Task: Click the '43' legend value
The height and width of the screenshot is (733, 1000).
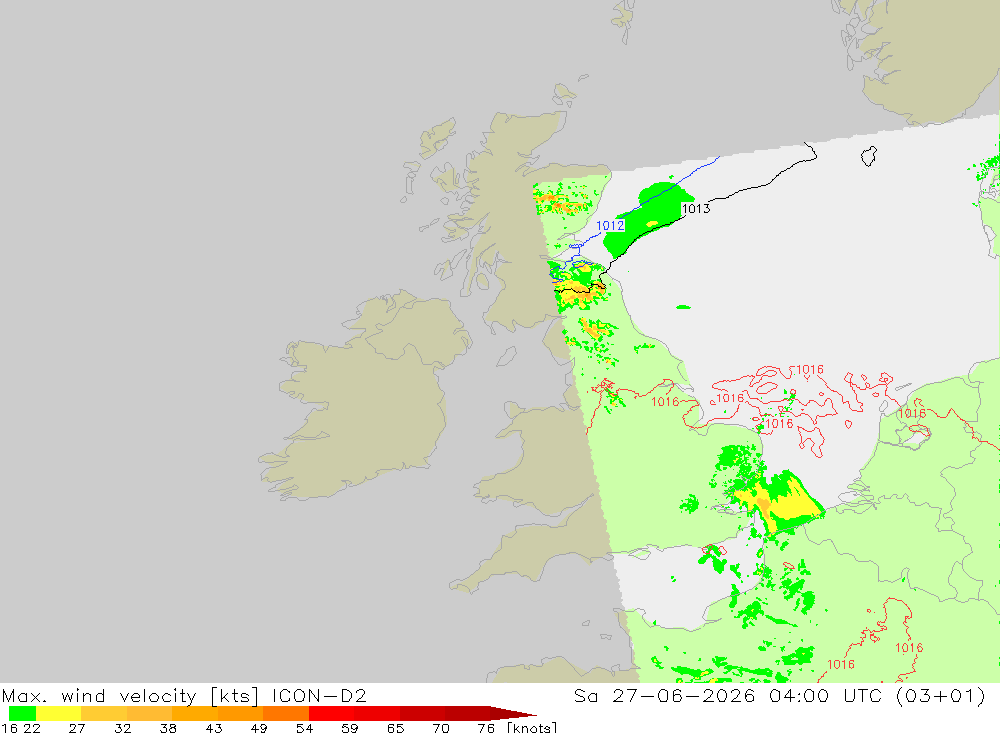Action: tap(214, 728)
